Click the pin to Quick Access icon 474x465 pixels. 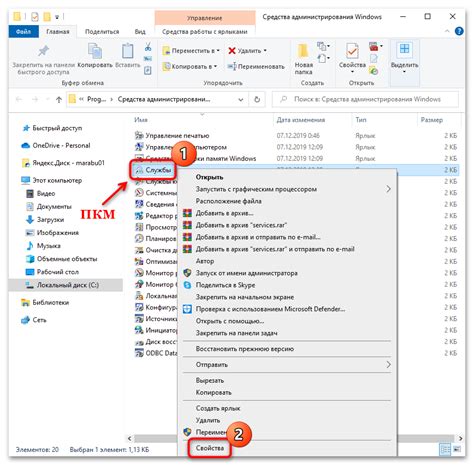point(43,51)
